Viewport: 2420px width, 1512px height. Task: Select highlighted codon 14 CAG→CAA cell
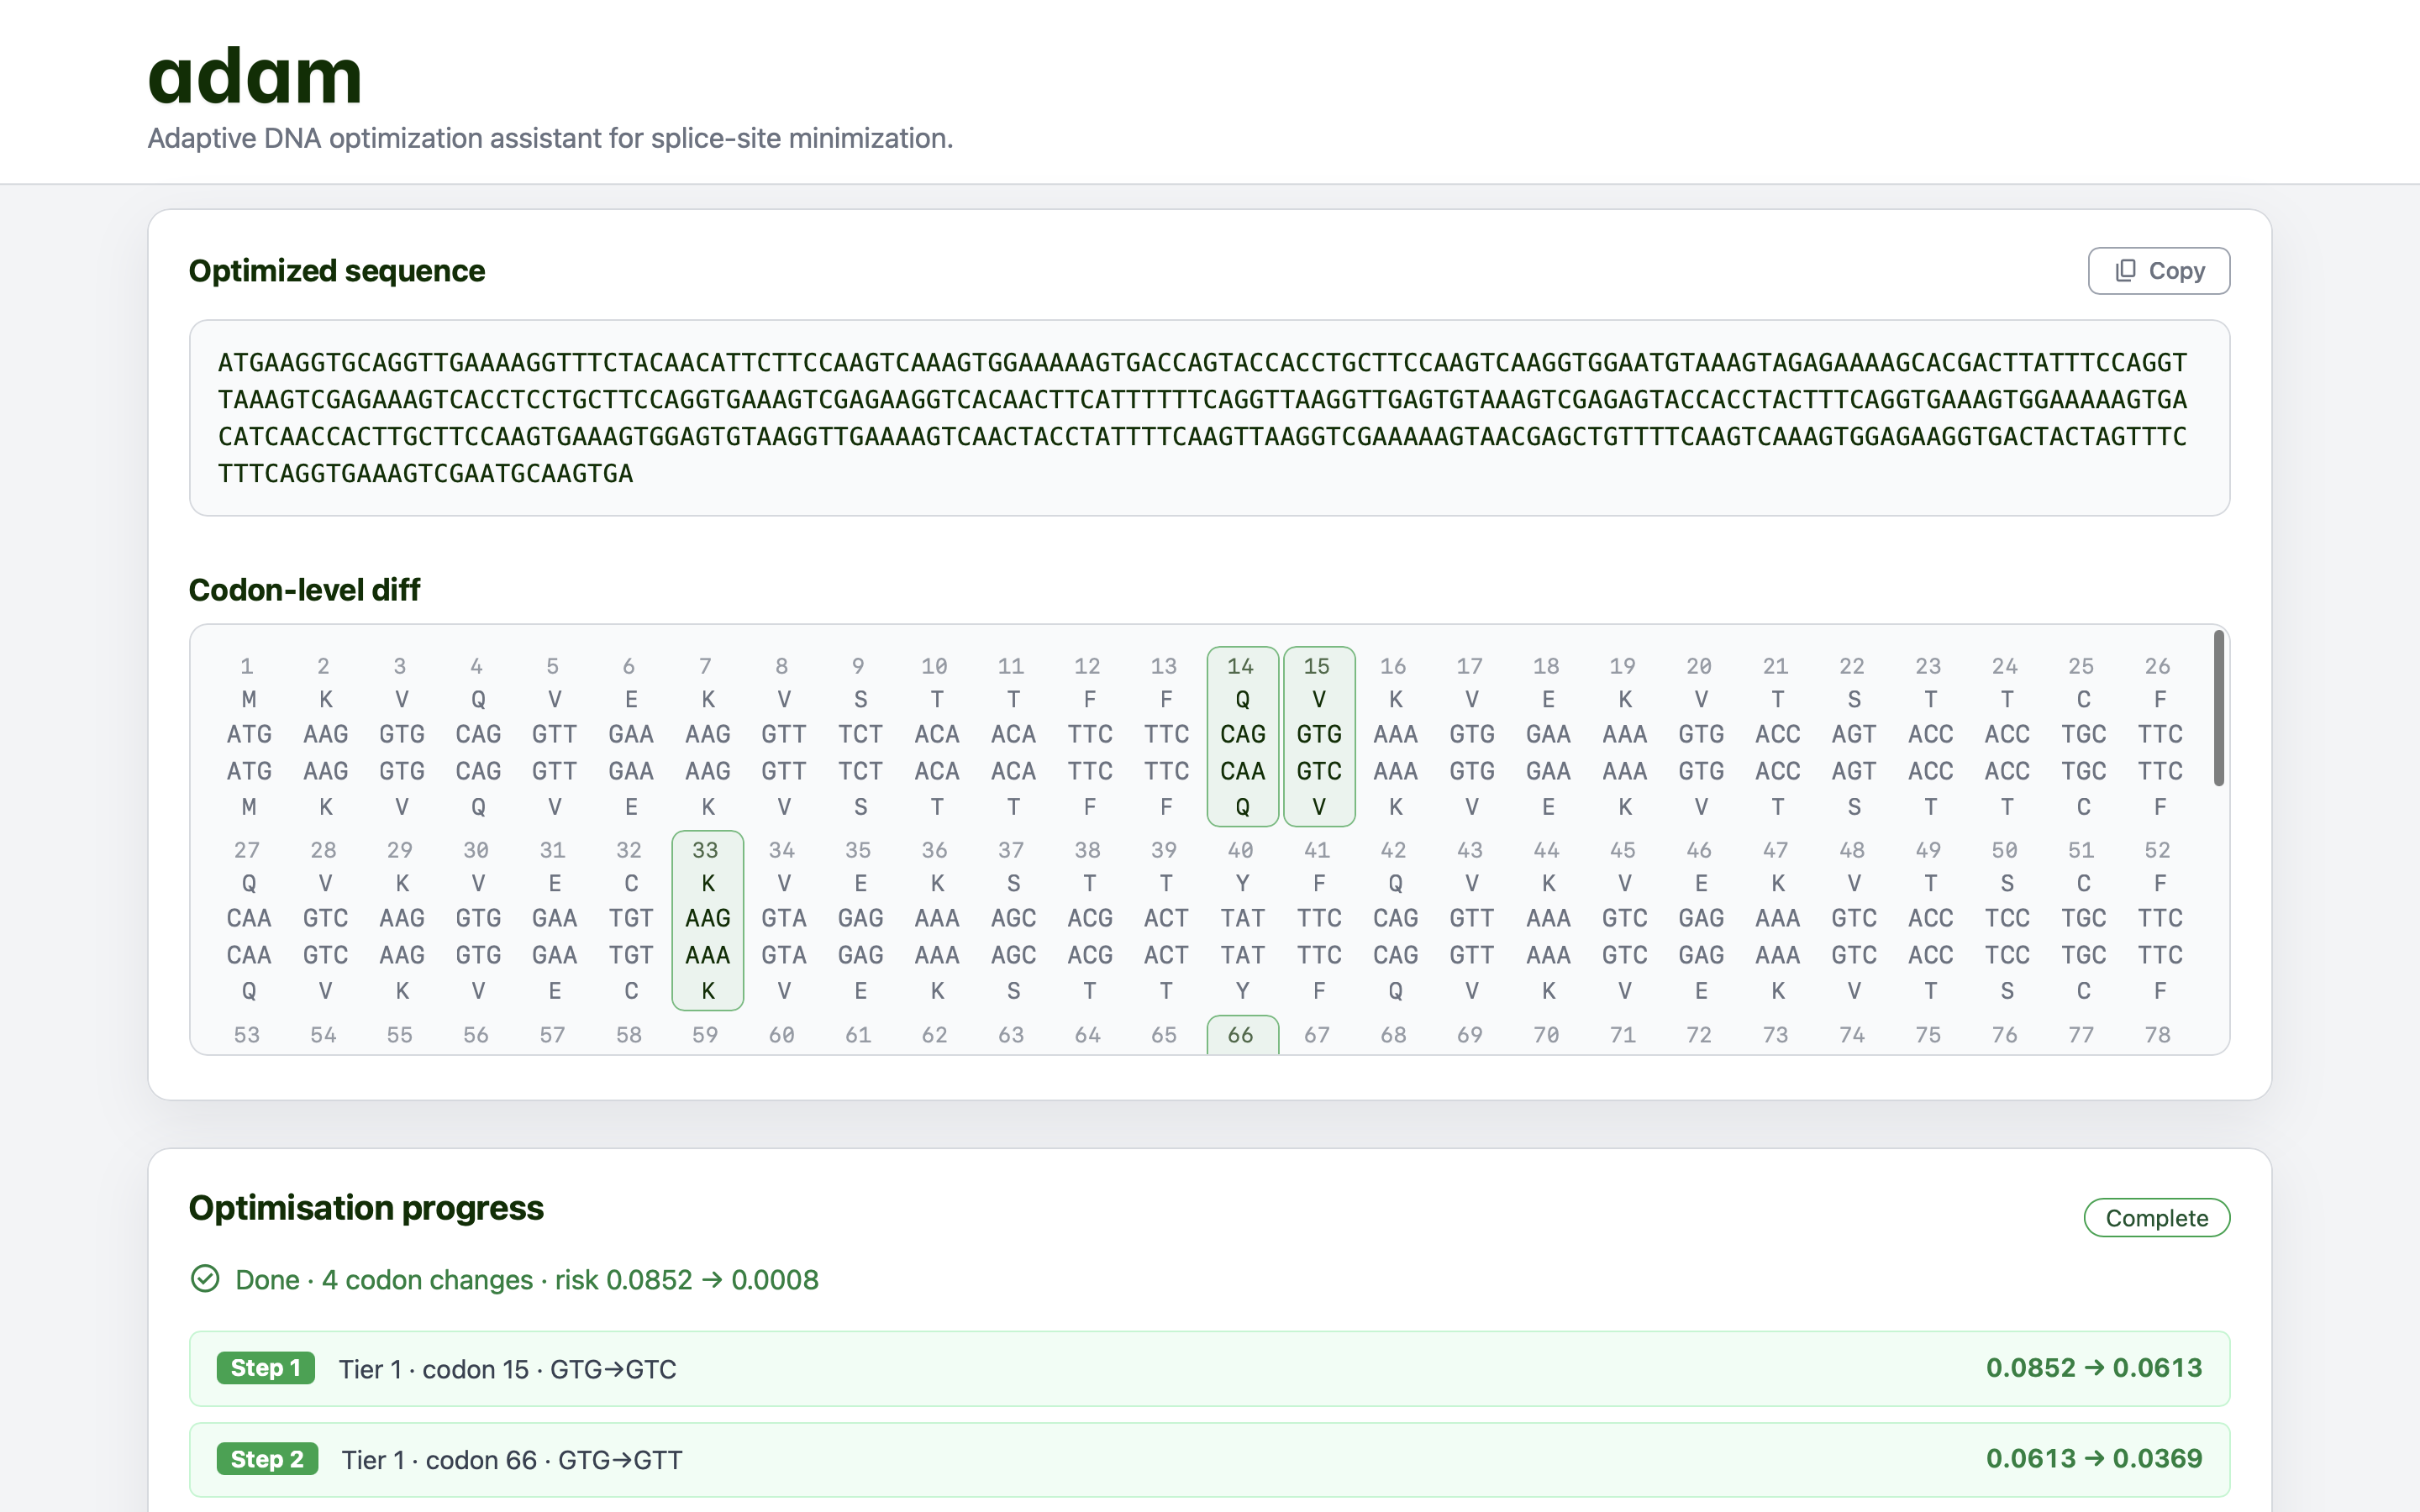[1242, 736]
